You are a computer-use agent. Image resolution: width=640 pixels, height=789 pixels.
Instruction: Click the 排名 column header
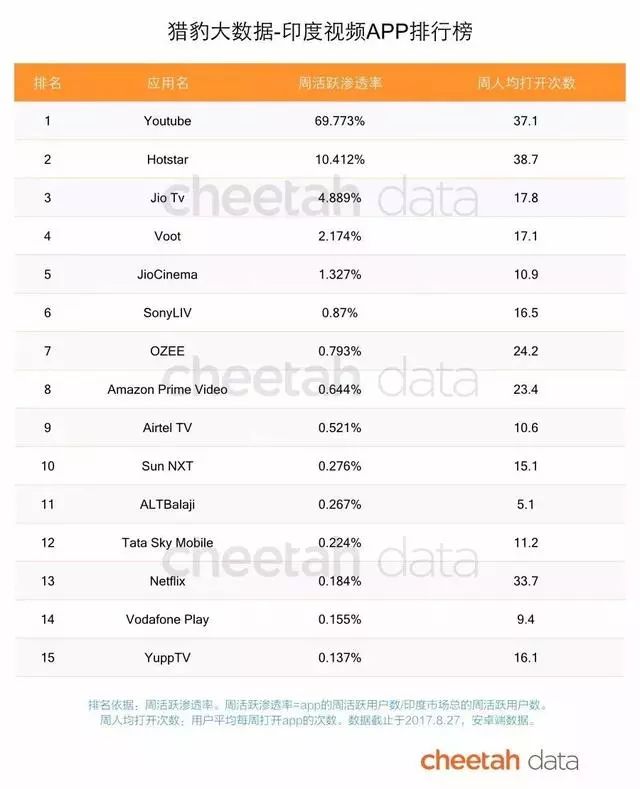tap(47, 82)
